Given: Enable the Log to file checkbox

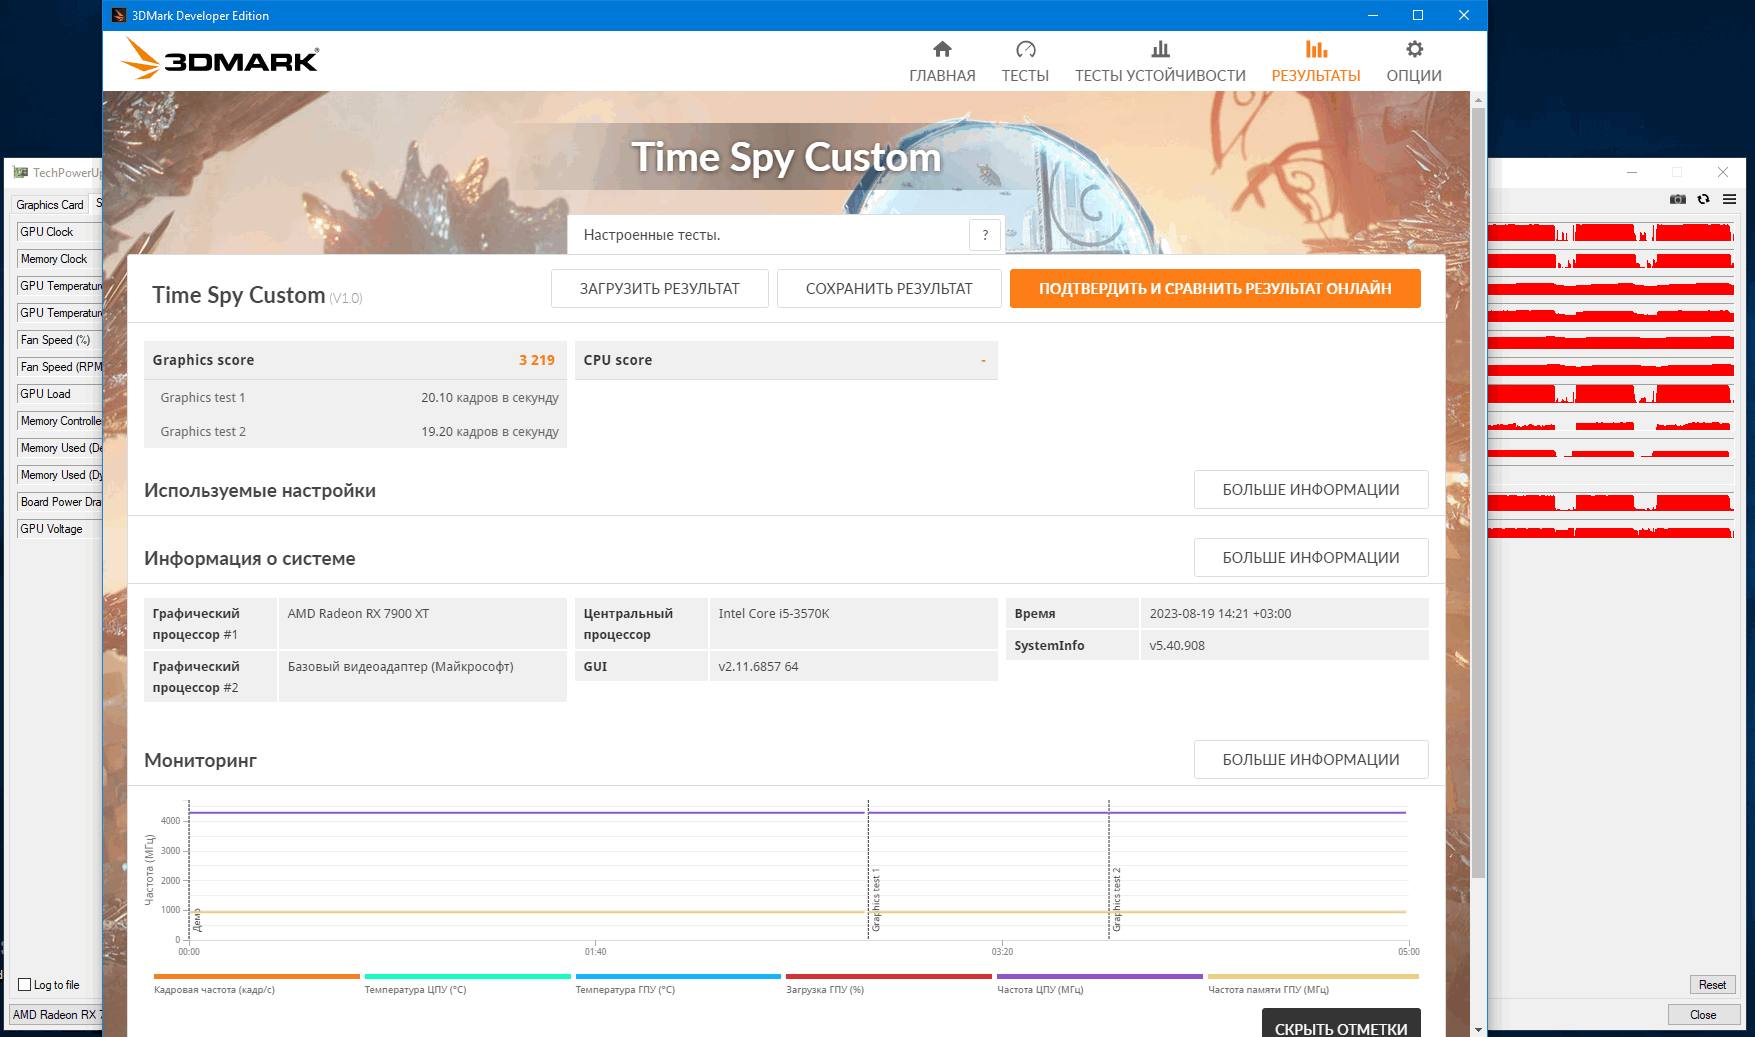Looking at the screenshot, I should click(25, 985).
